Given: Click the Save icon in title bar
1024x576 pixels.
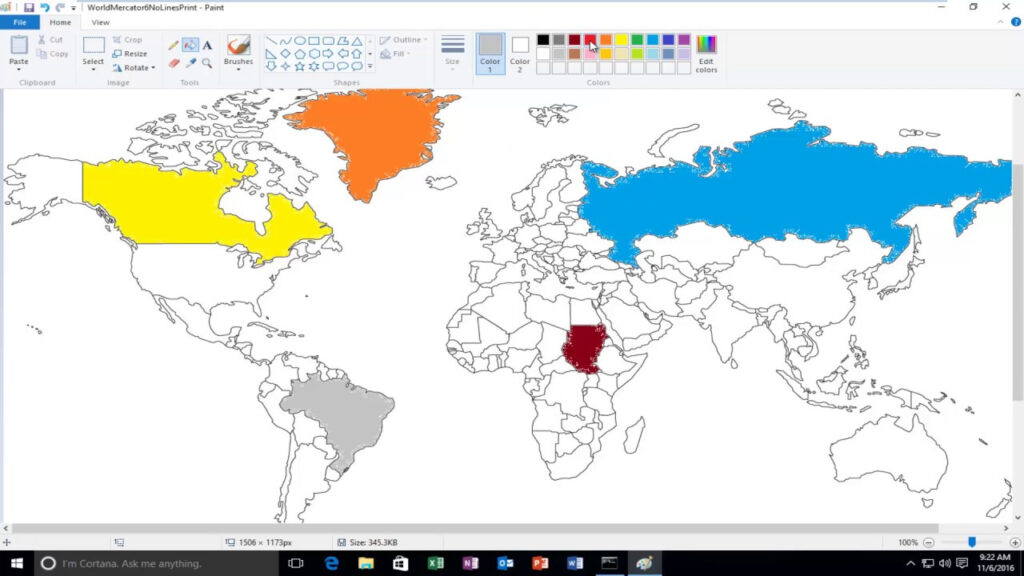Looking at the screenshot, I should (29, 7).
